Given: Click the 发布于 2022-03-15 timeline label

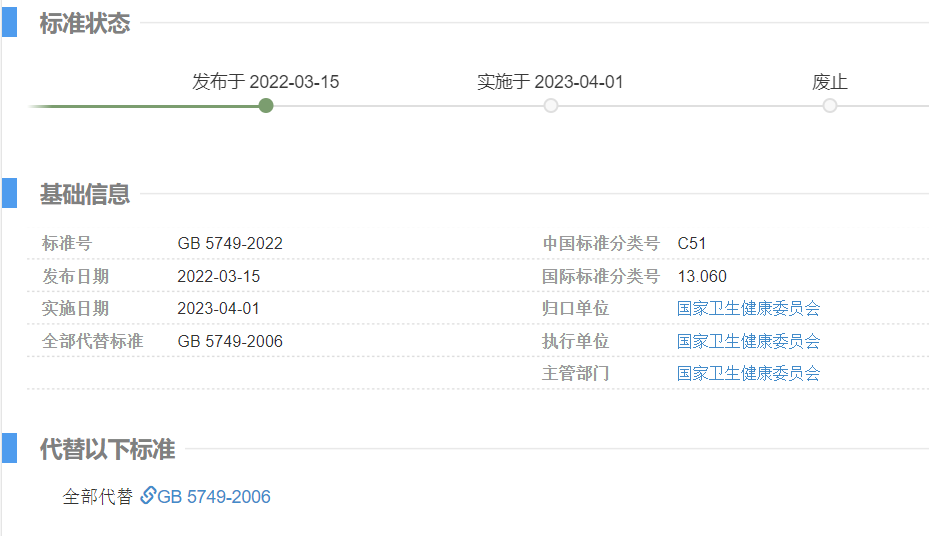Looking at the screenshot, I should click(266, 82).
